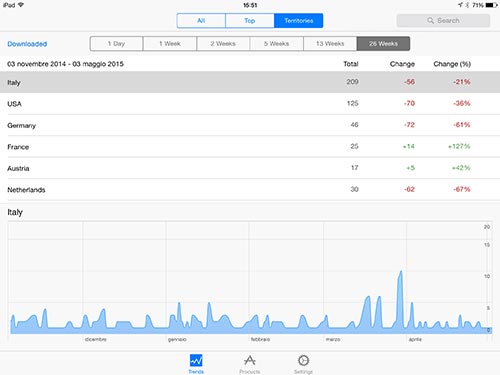Sort by the Total column header
The height and width of the screenshot is (375, 500).
(x=351, y=64)
